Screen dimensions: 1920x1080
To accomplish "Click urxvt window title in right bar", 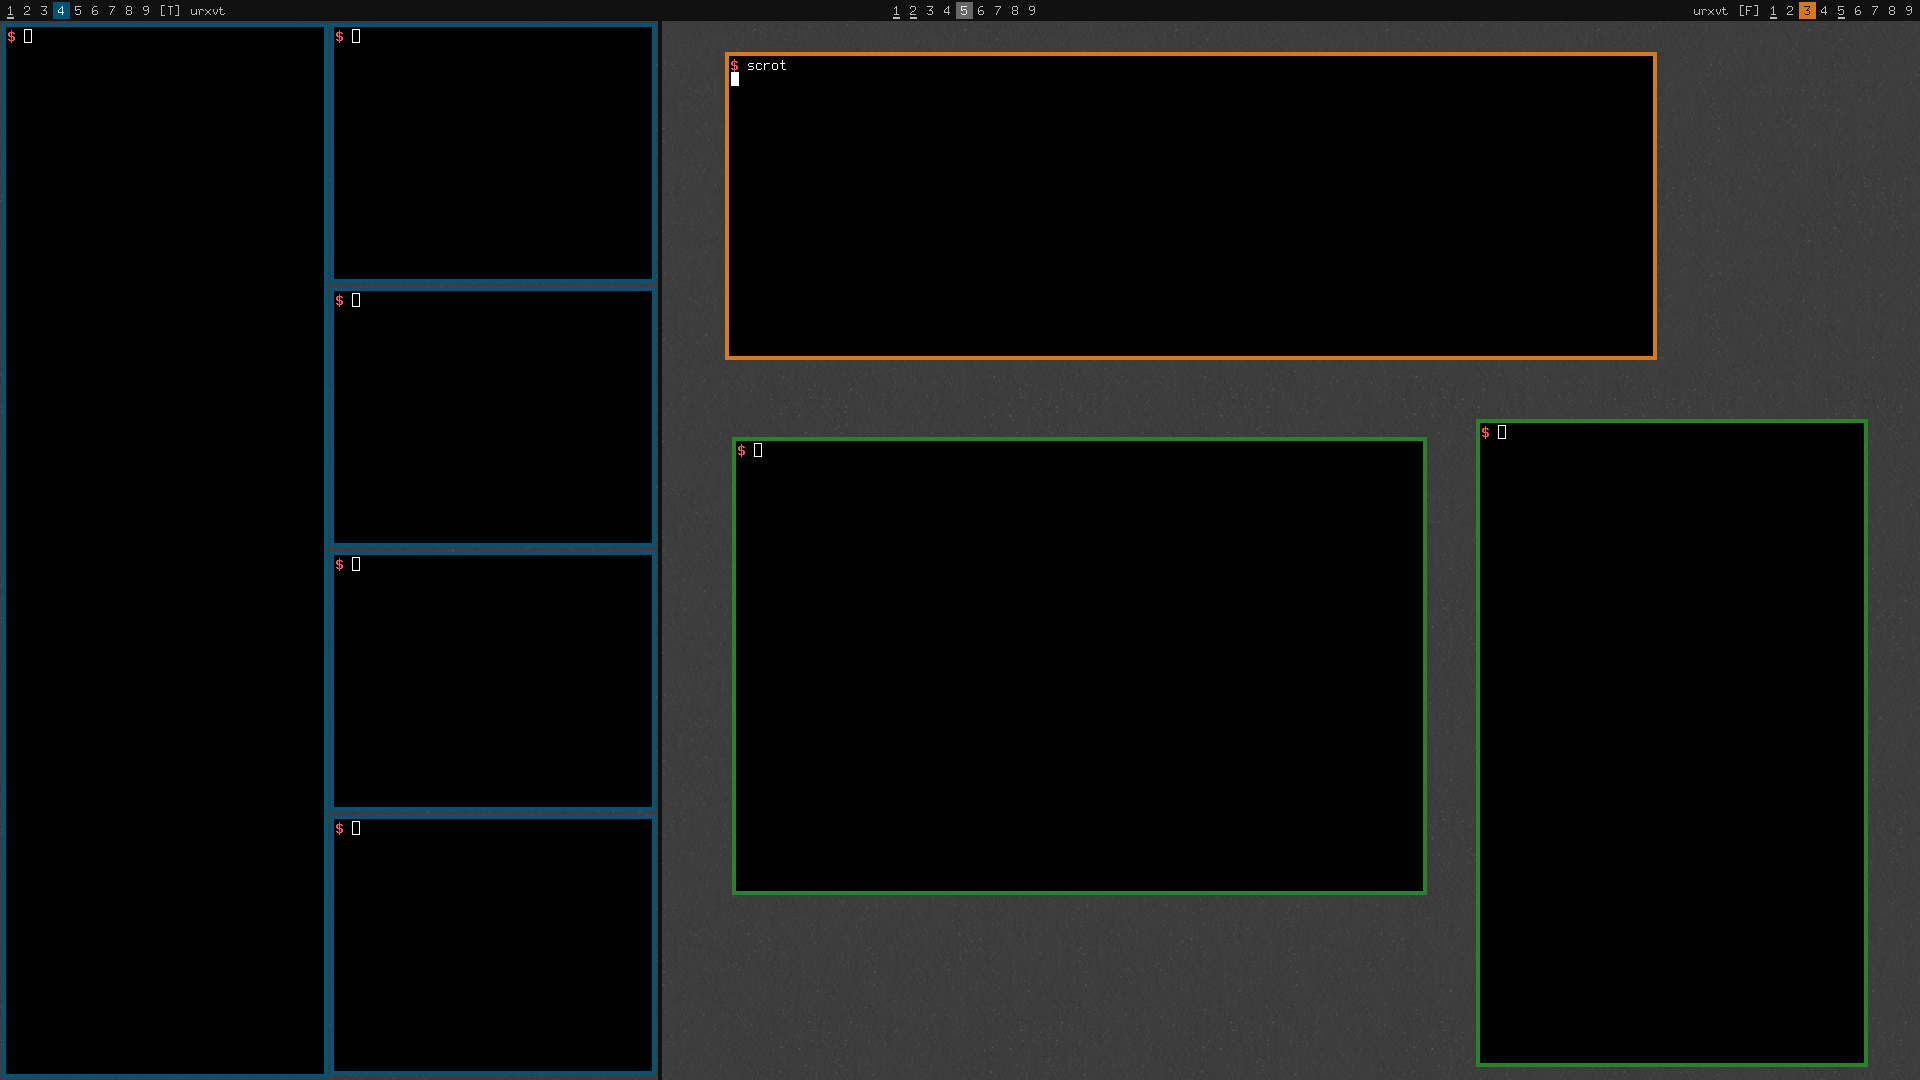I will 1710,11.
